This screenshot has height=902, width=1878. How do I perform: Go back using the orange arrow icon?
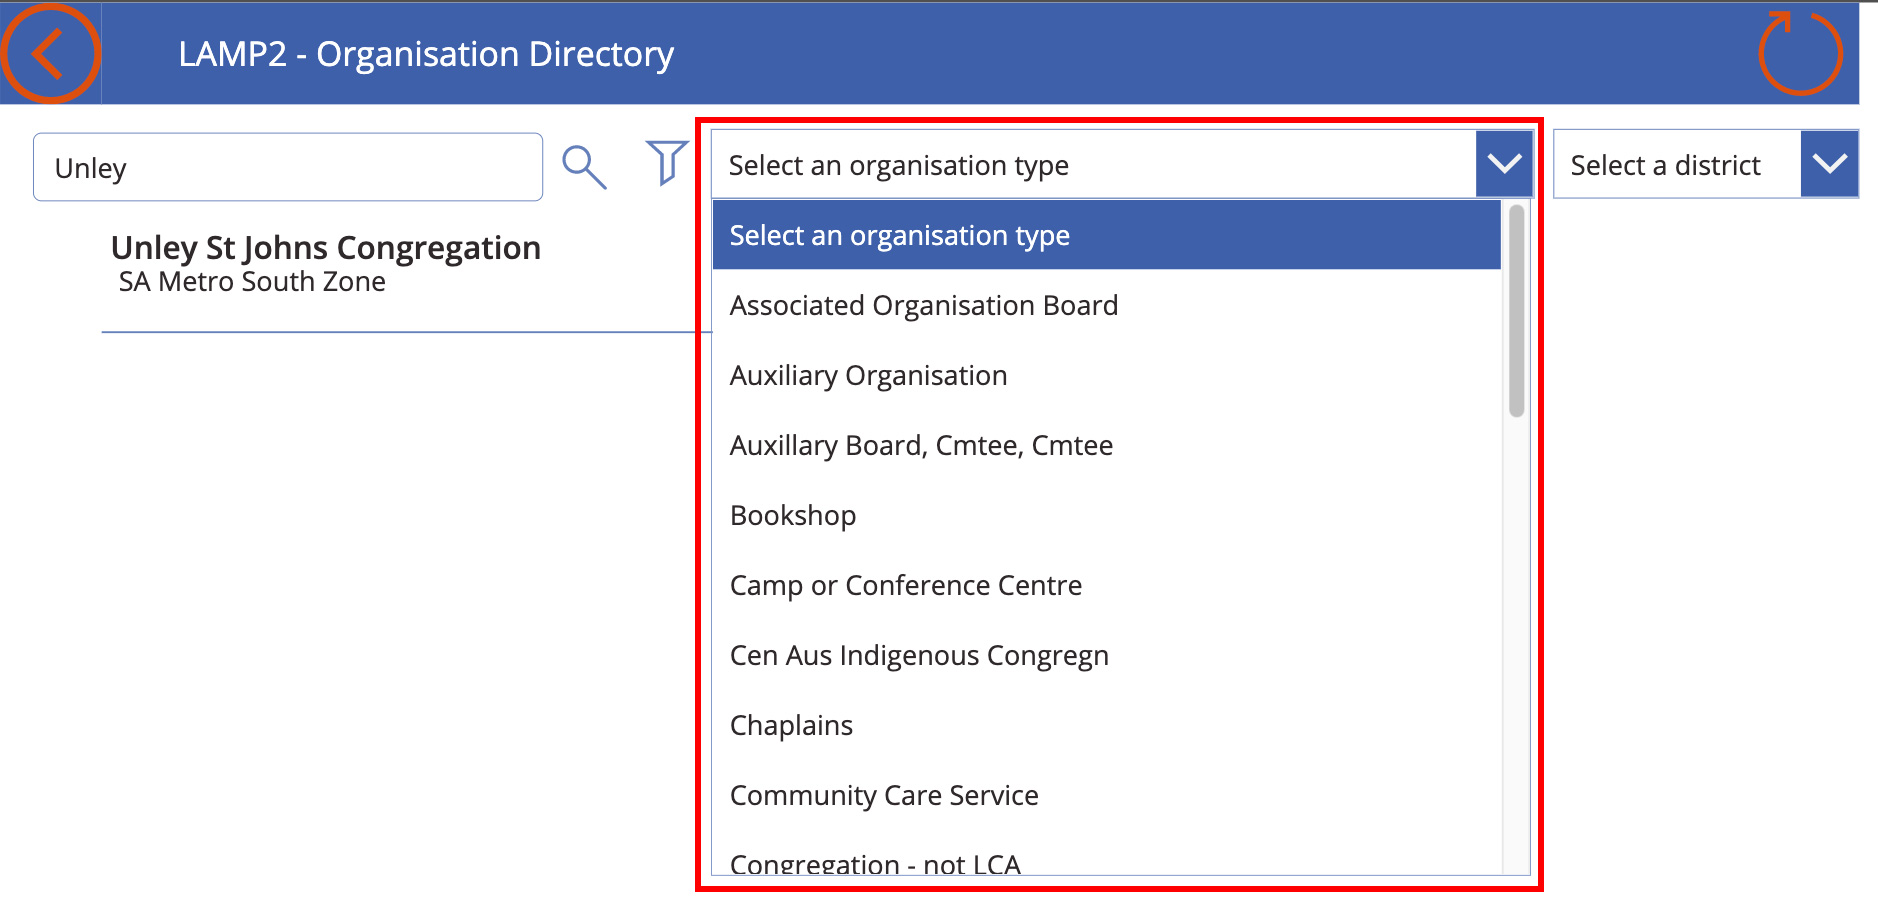tap(50, 53)
